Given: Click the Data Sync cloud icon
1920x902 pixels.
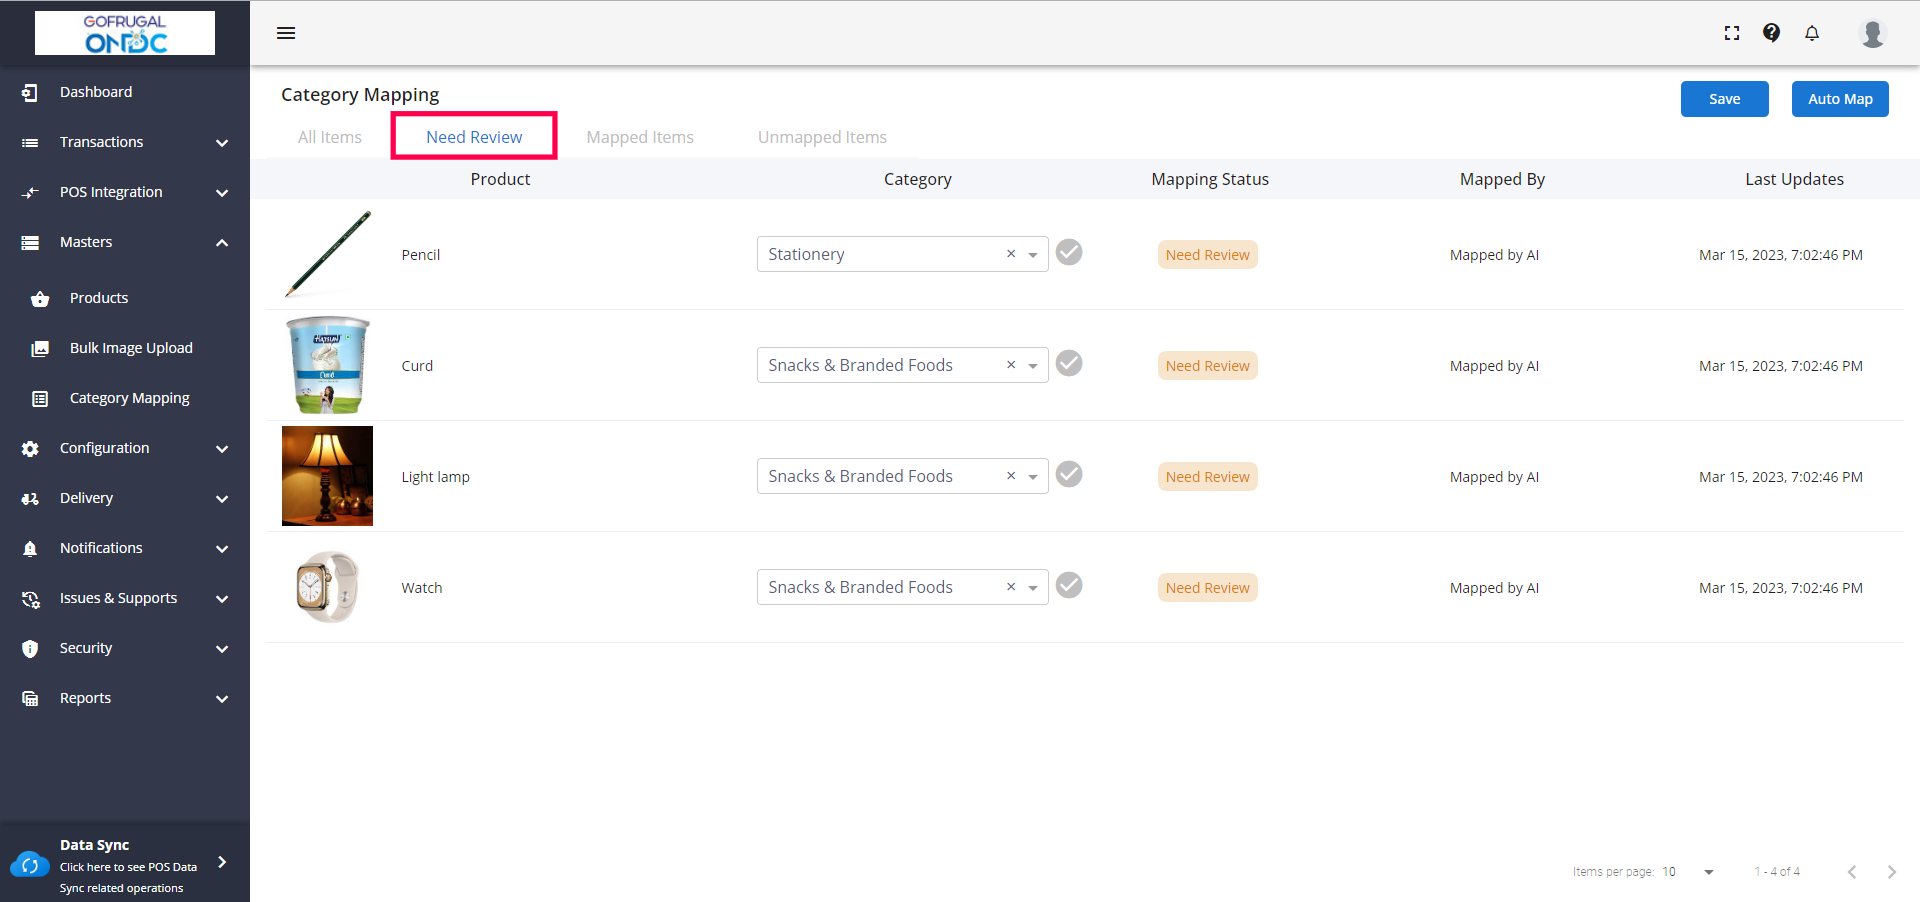Looking at the screenshot, I should (30, 865).
